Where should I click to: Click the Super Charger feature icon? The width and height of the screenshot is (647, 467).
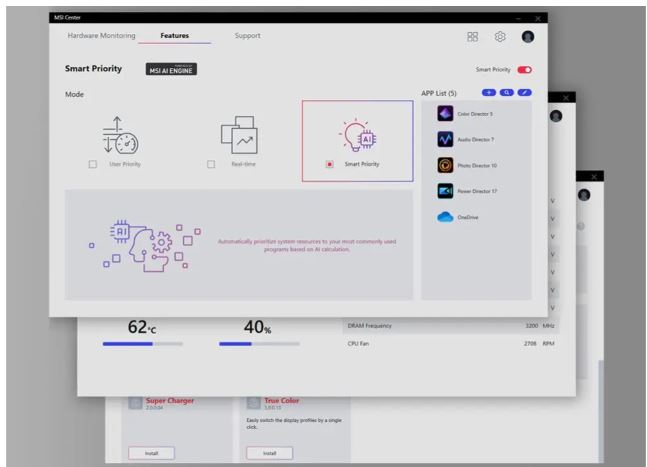click(135, 403)
